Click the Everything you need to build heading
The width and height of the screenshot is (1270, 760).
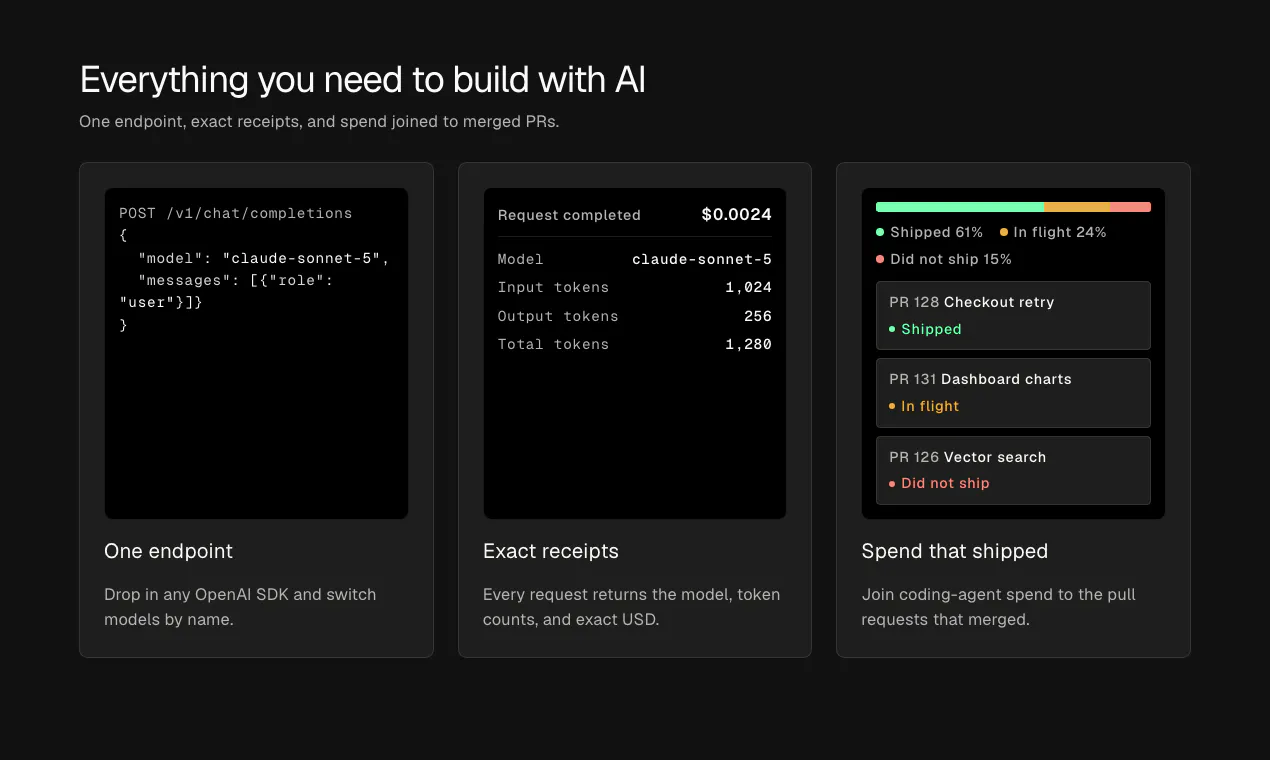(363, 80)
